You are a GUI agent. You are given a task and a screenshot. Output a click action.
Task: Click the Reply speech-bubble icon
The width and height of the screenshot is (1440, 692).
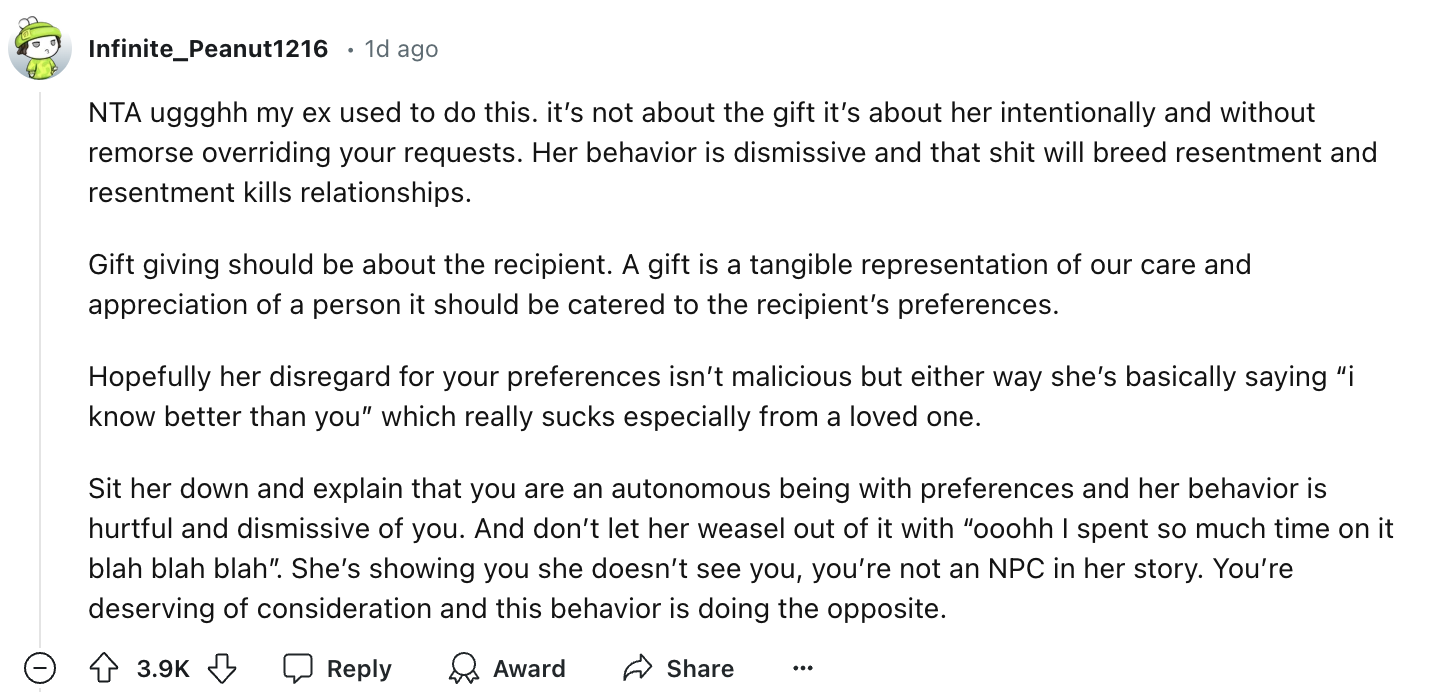pyautogui.click(x=302, y=667)
